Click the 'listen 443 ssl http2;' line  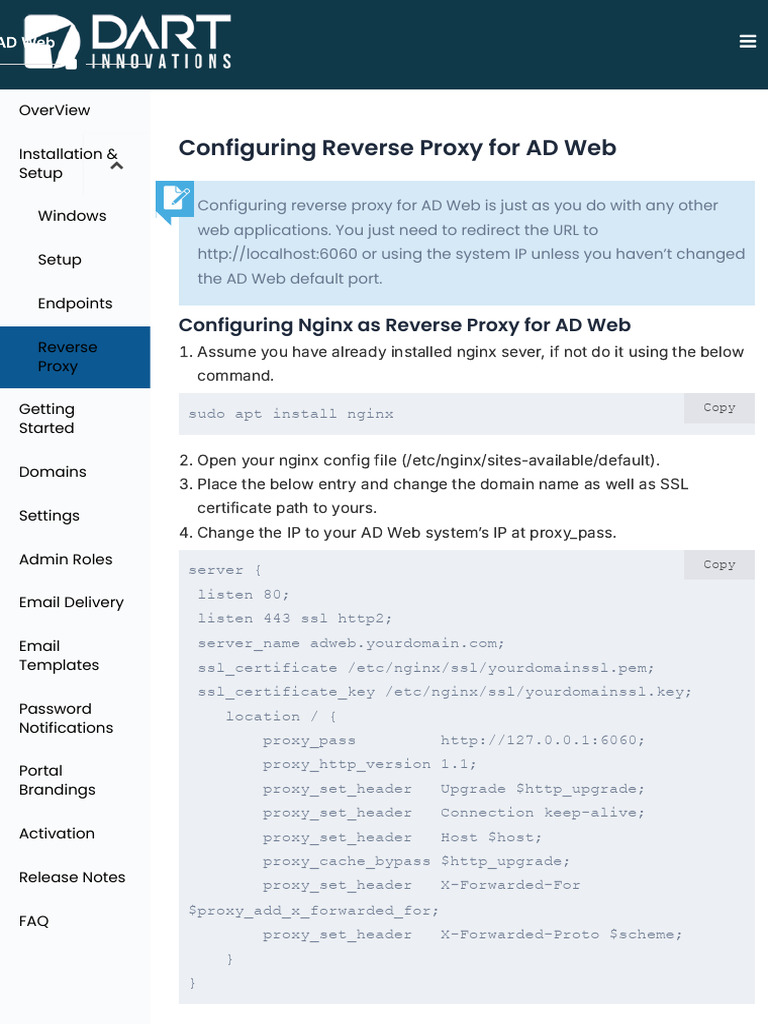[295, 618]
